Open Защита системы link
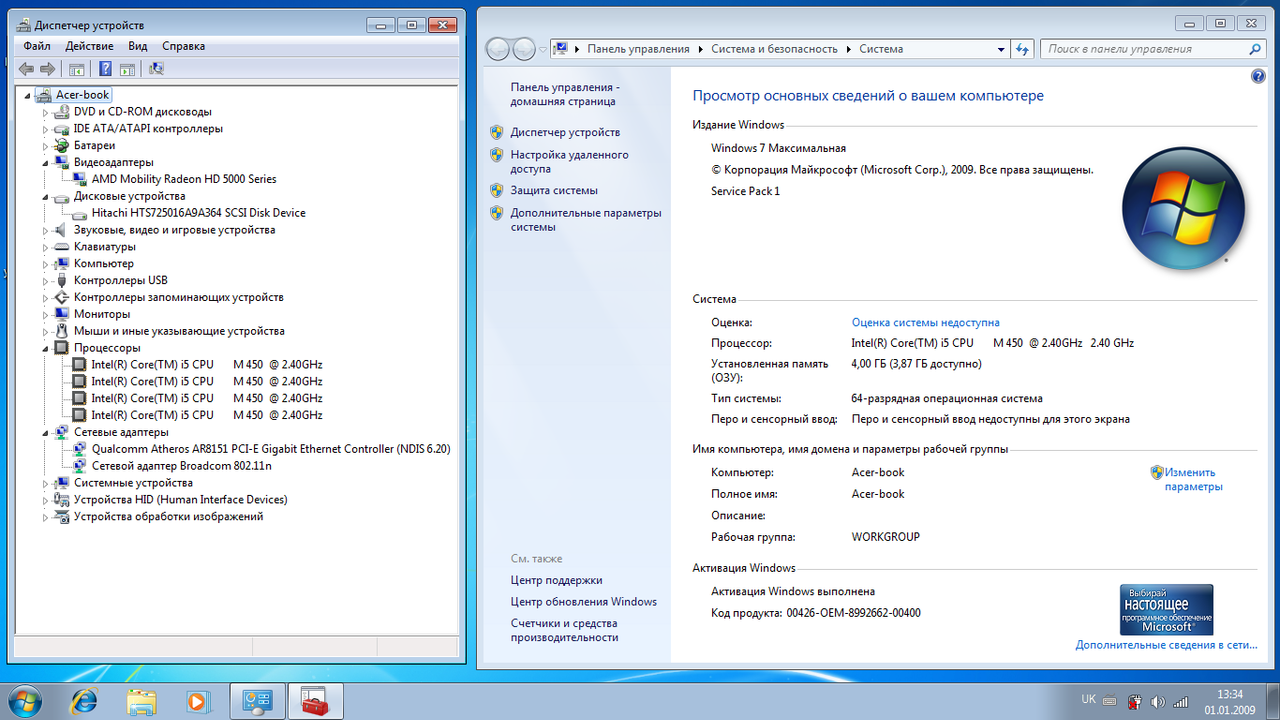Image resolution: width=1280 pixels, height=720 pixels. 554,190
